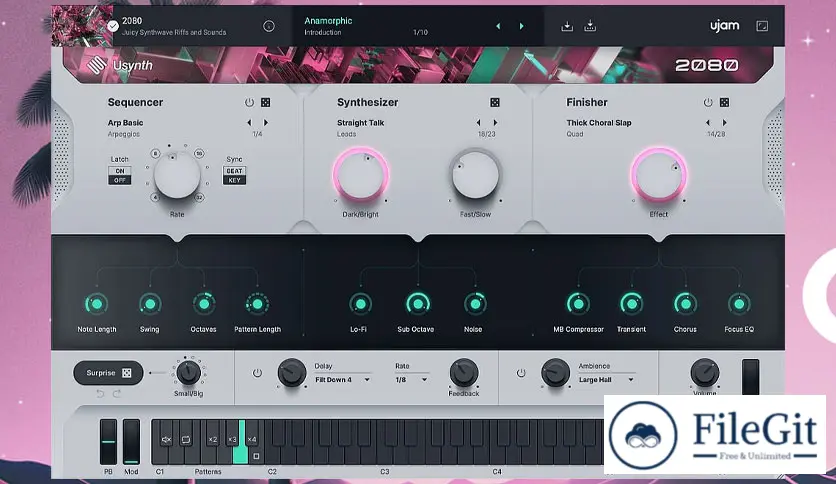This screenshot has height=484, width=836.
Task: Click the undo arrow below Surprise
Action: click(x=100, y=394)
